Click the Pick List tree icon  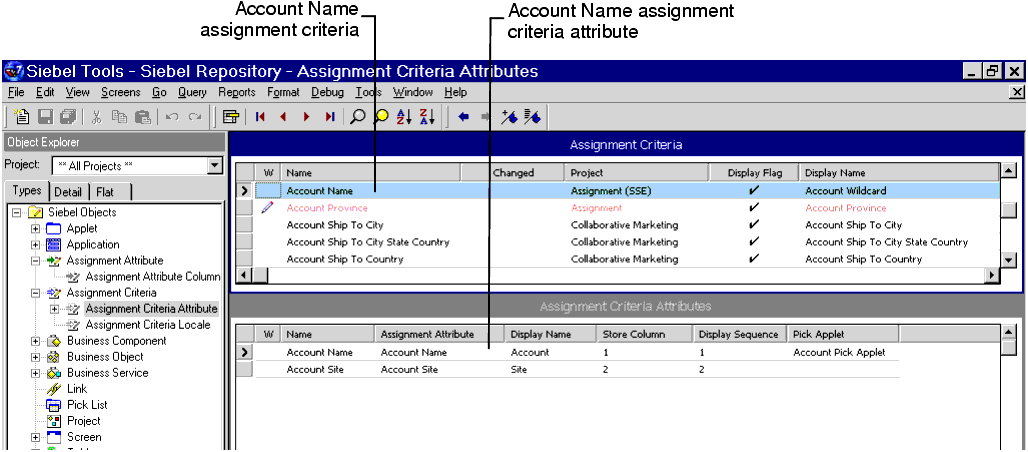(x=52, y=405)
